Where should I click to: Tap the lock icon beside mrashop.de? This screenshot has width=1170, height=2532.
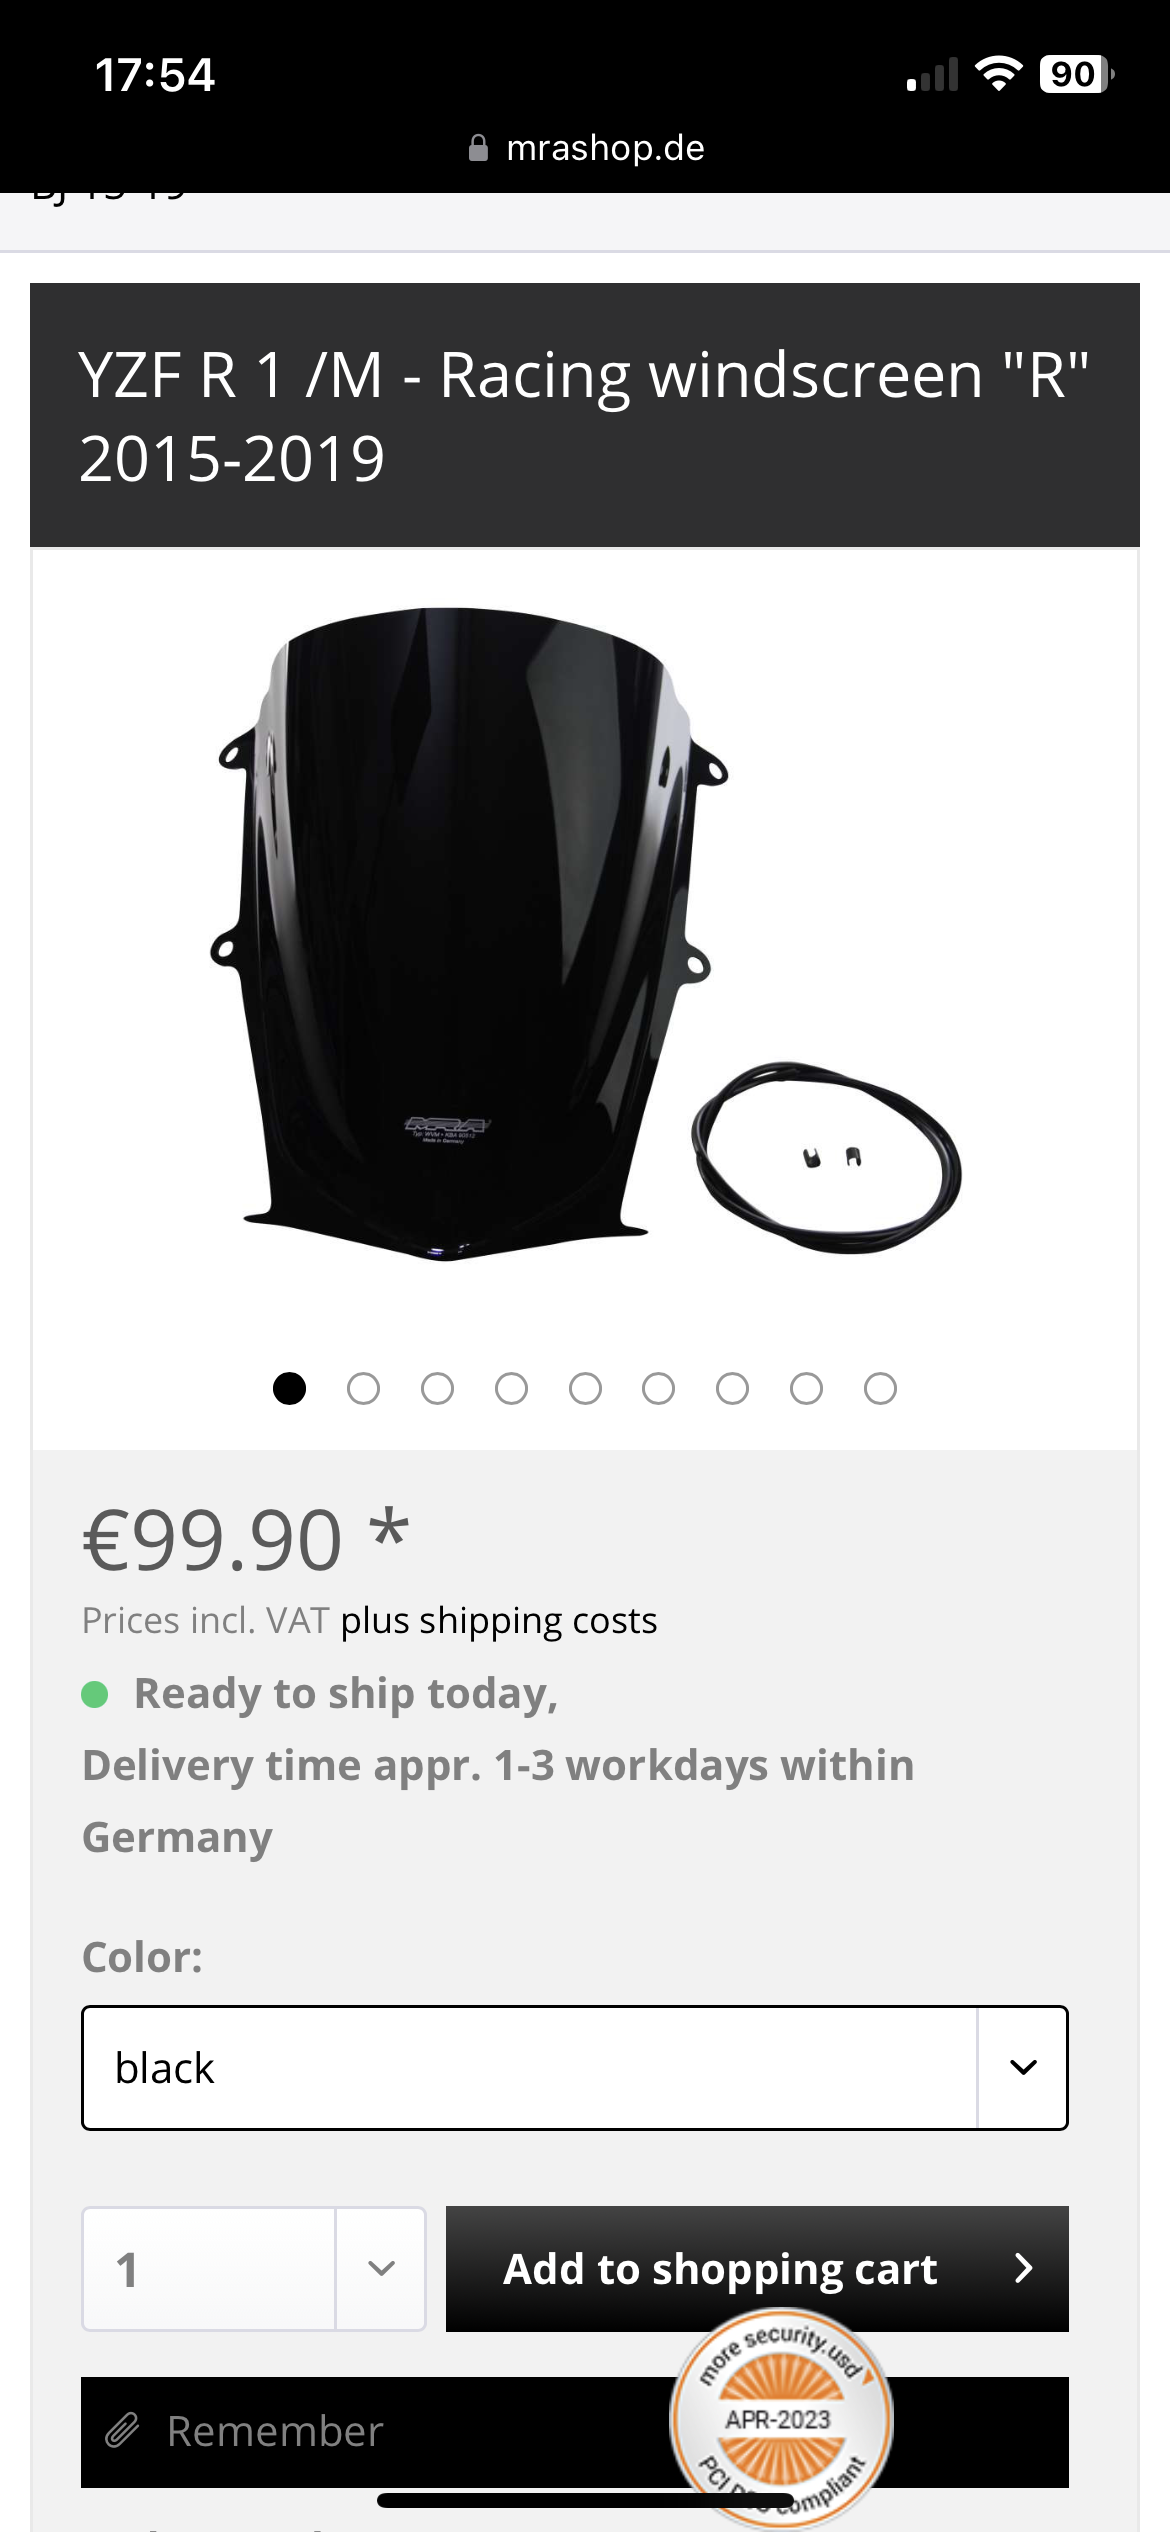(x=478, y=148)
